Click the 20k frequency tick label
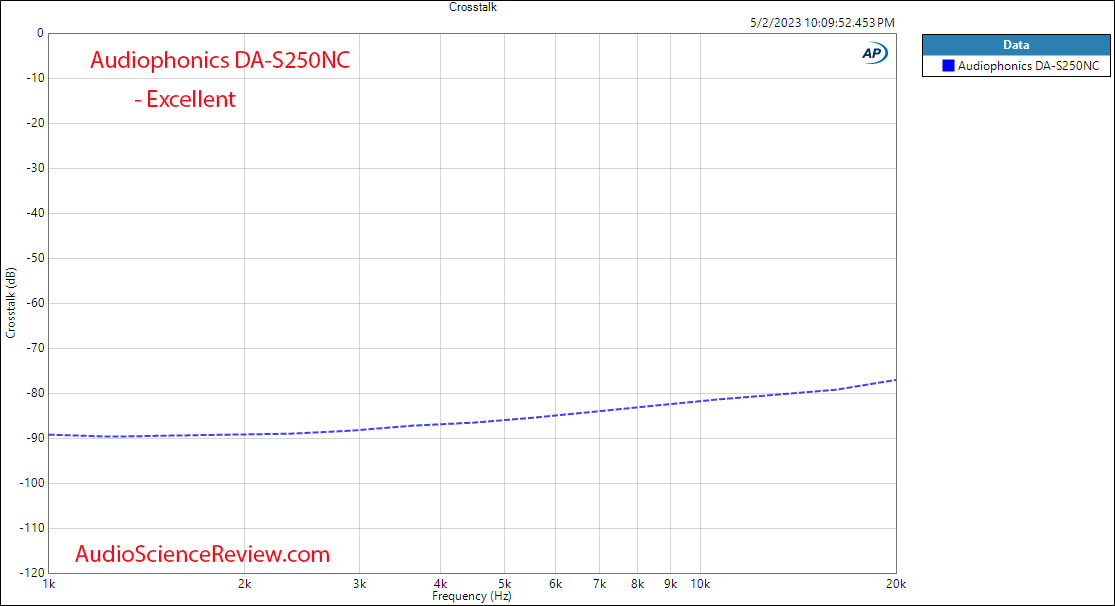Image resolution: width=1115 pixels, height=606 pixels. (x=896, y=584)
